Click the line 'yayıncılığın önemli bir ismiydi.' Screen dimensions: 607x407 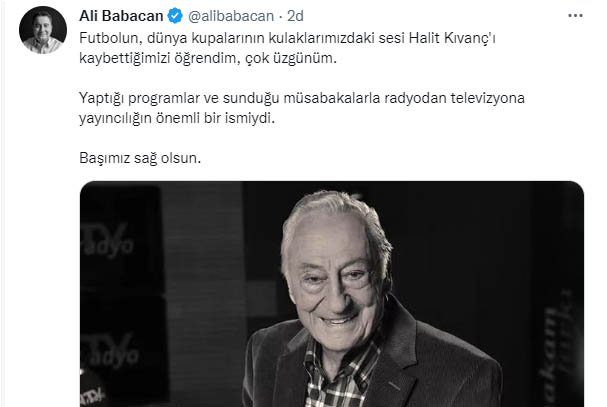(177, 118)
